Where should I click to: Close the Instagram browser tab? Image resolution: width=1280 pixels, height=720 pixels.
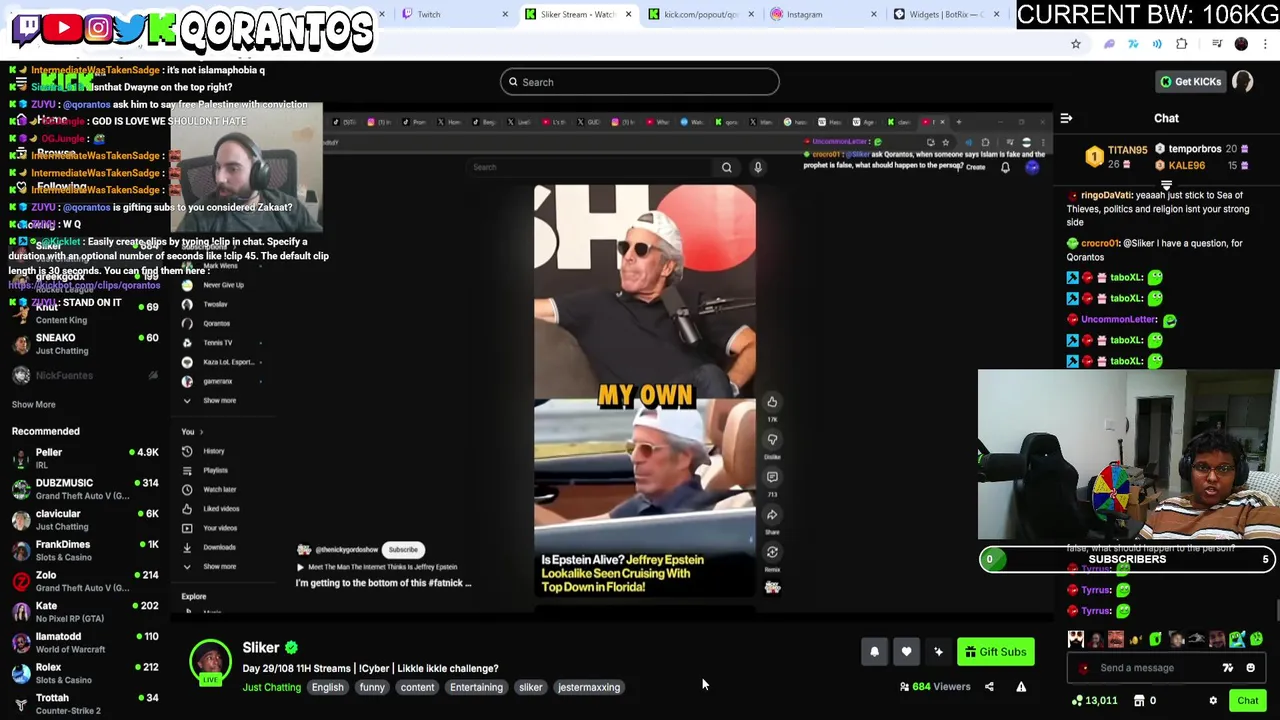click(874, 14)
